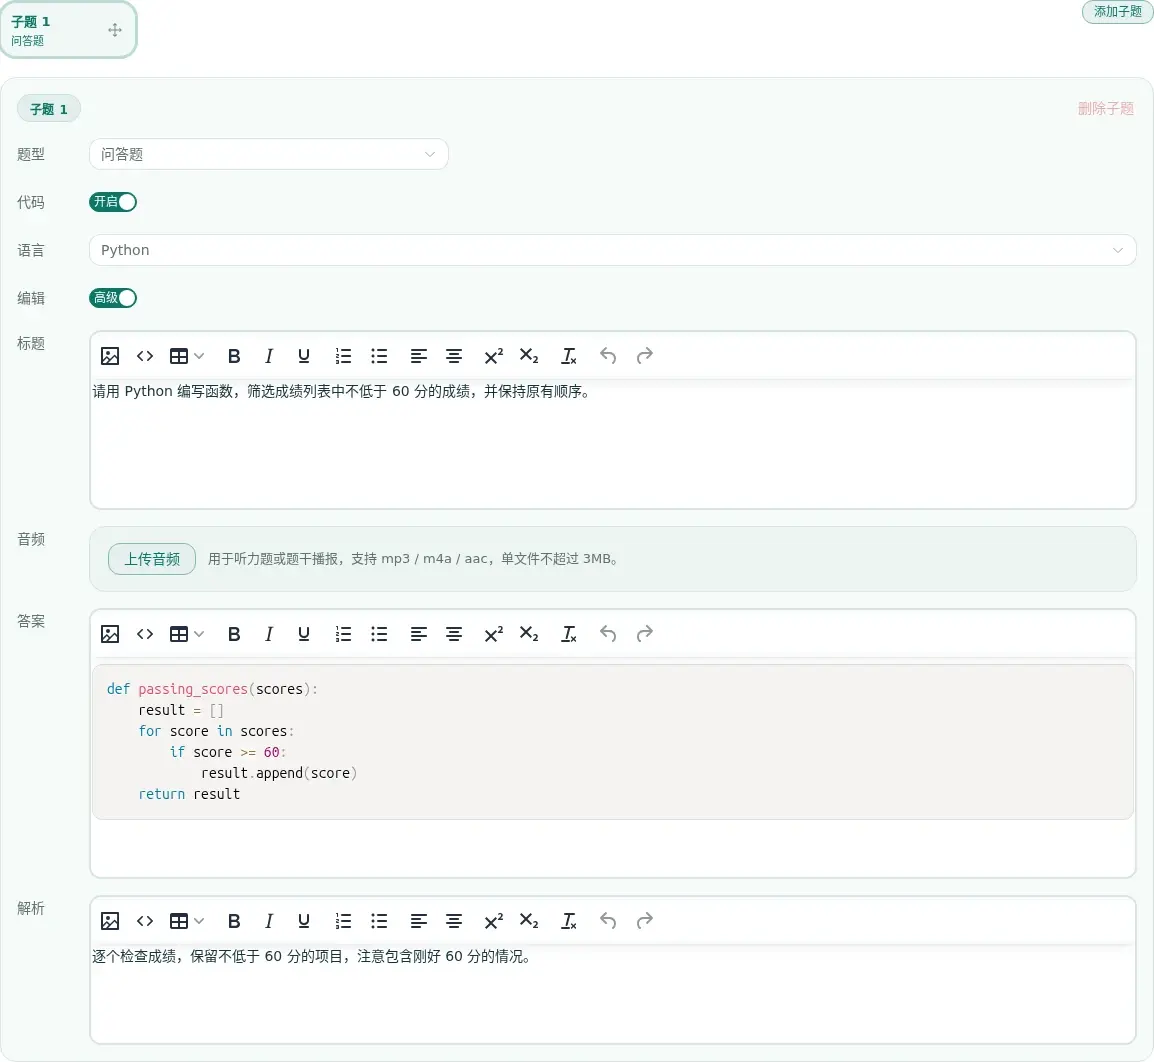Click the audio hint text about mp3 formats
Image resolution: width=1154 pixels, height=1062 pixels.
pos(413,559)
